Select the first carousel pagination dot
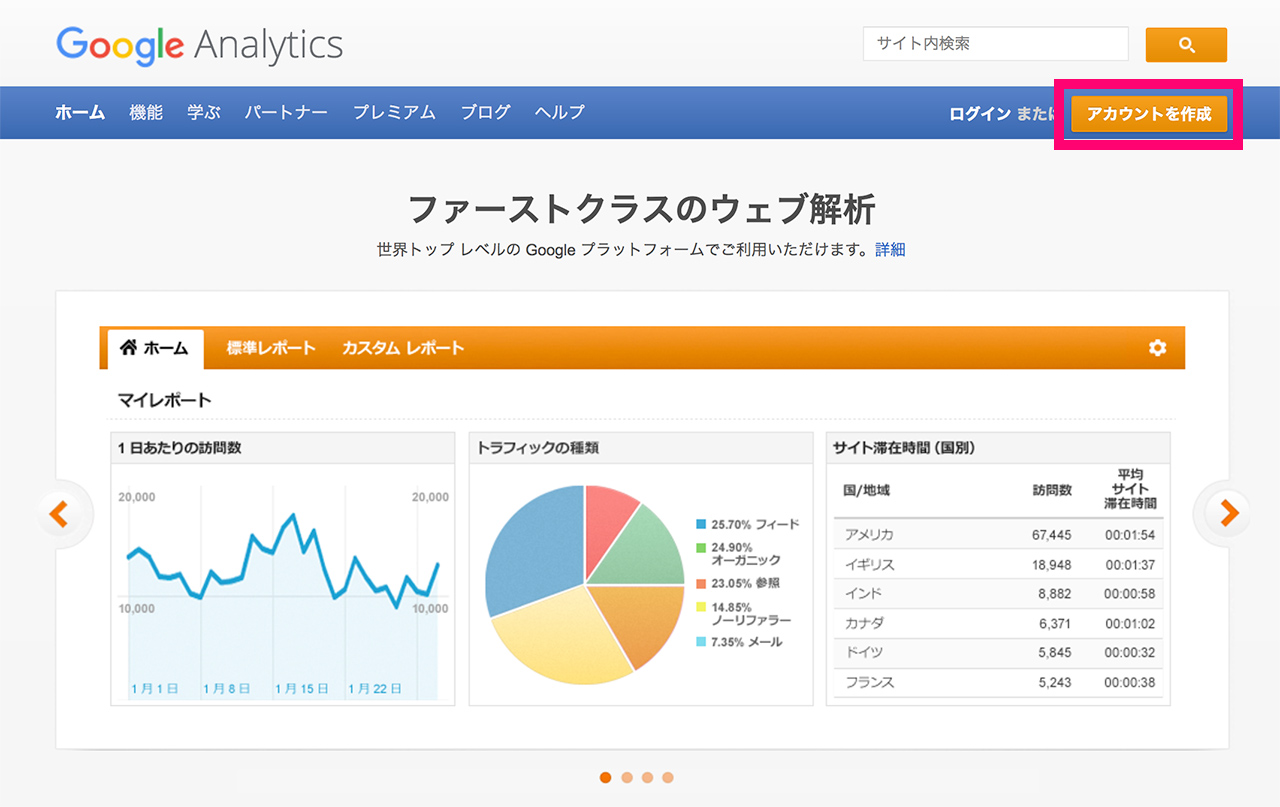Viewport: 1280px width, 807px height. pos(606,777)
